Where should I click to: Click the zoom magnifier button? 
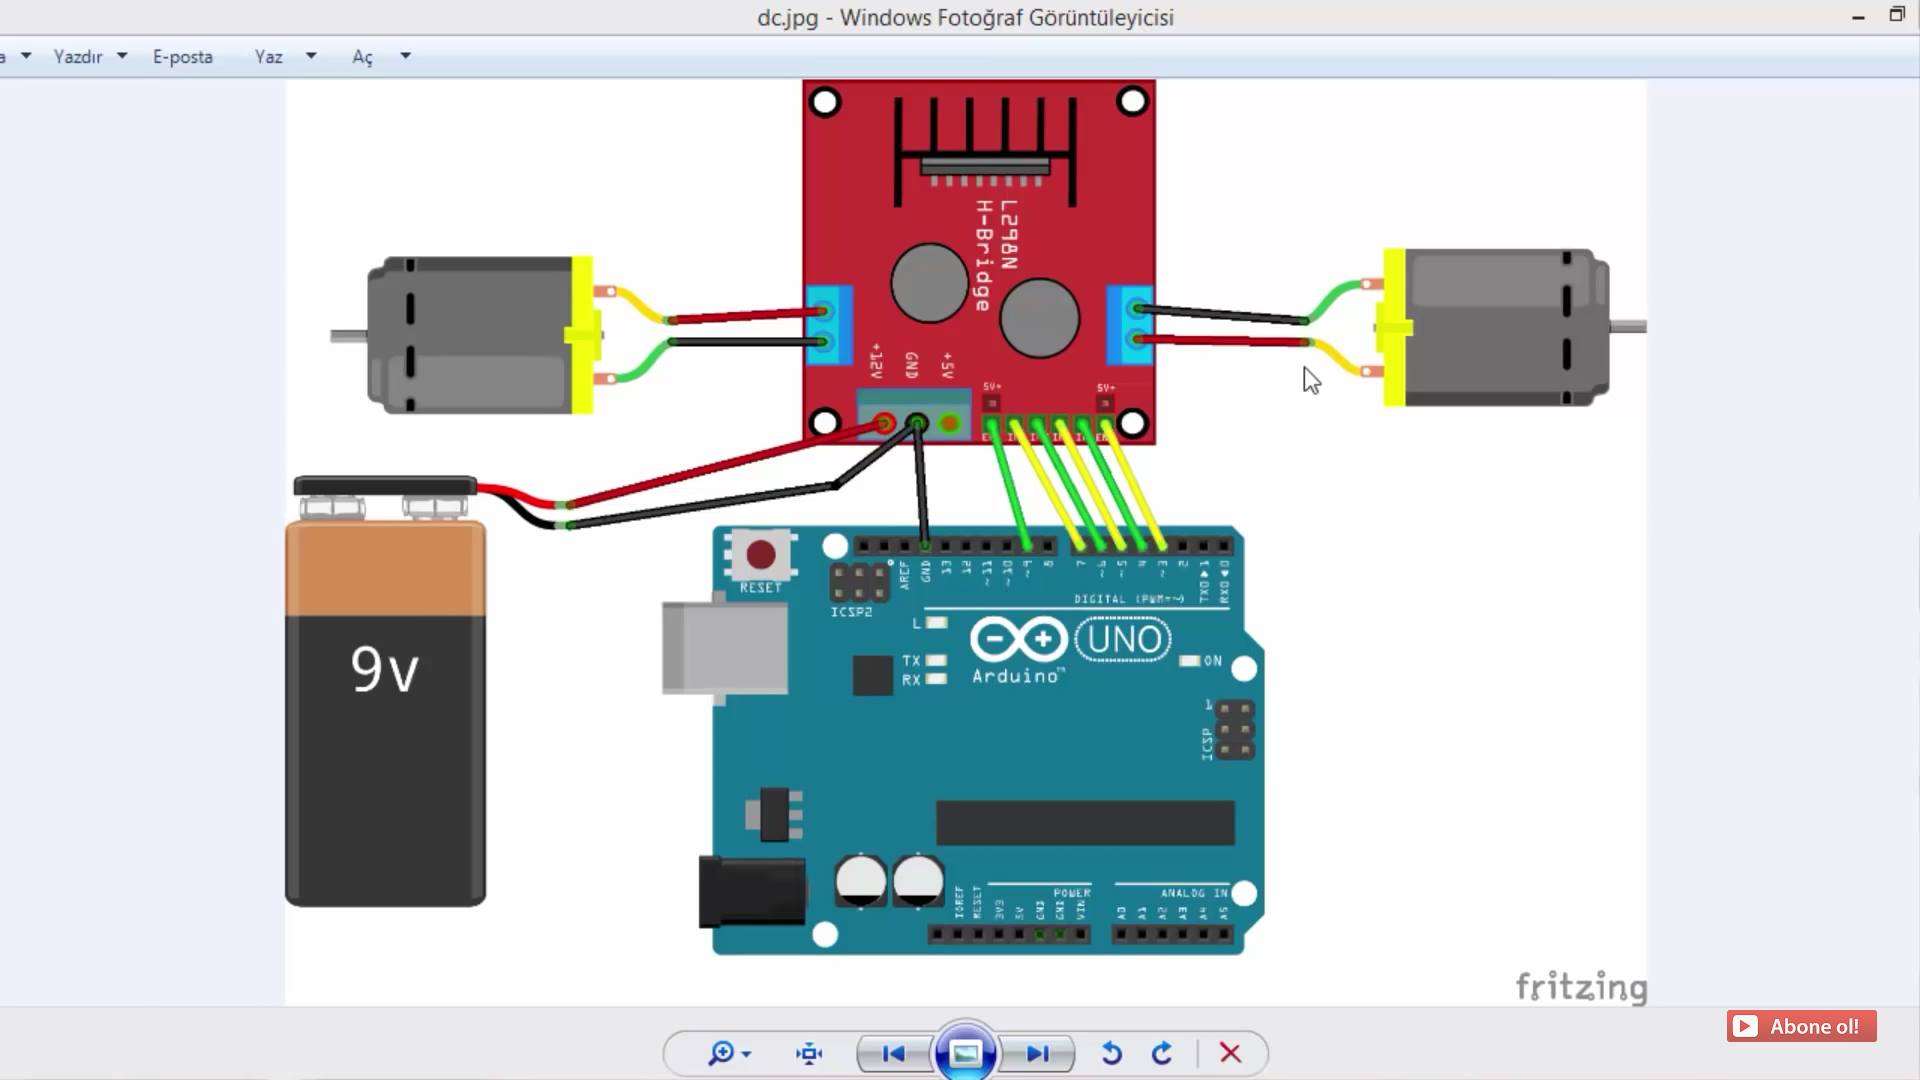point(721,1053)
